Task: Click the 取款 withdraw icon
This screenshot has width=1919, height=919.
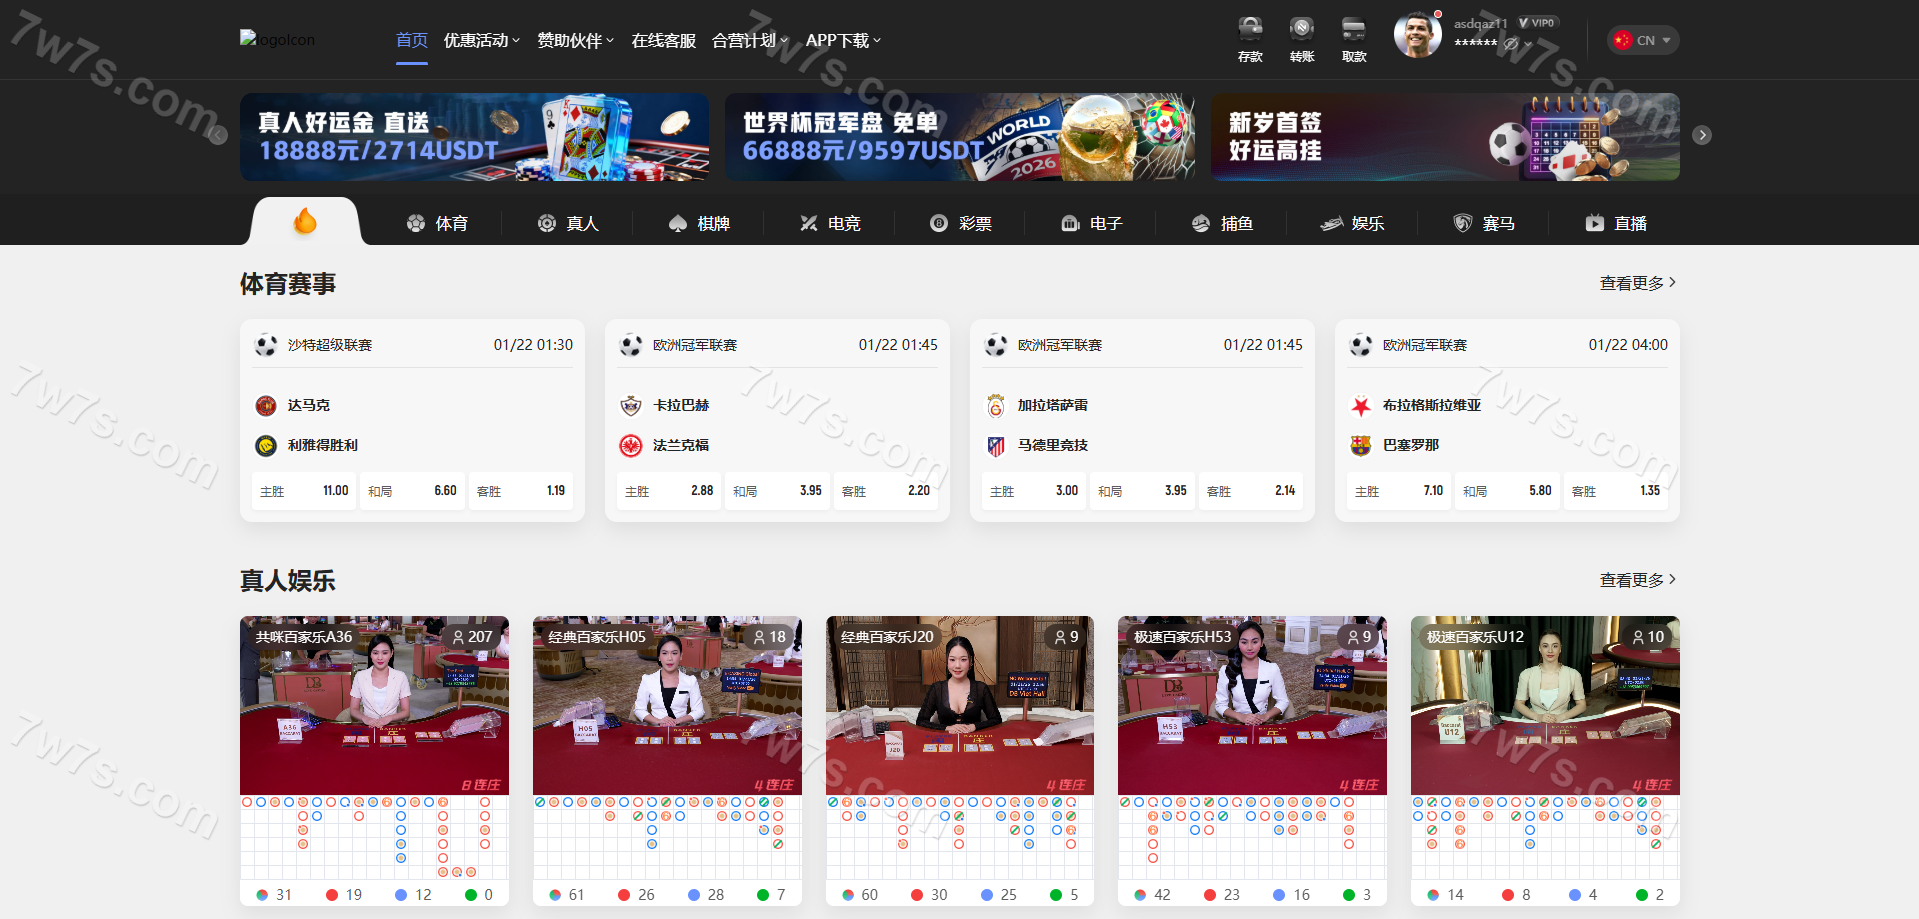Action: (x=1353, y=38)
